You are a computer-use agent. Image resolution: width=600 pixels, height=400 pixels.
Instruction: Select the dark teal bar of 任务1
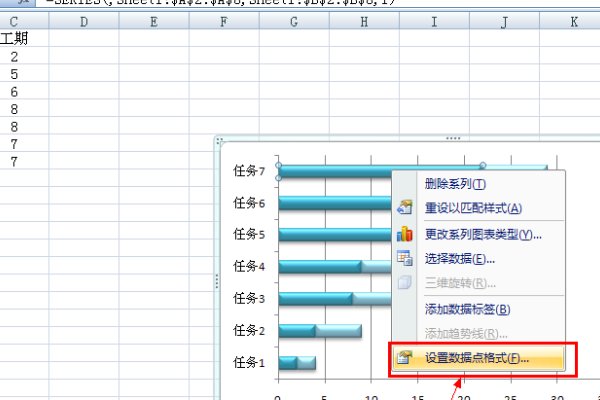click(288, 363)
